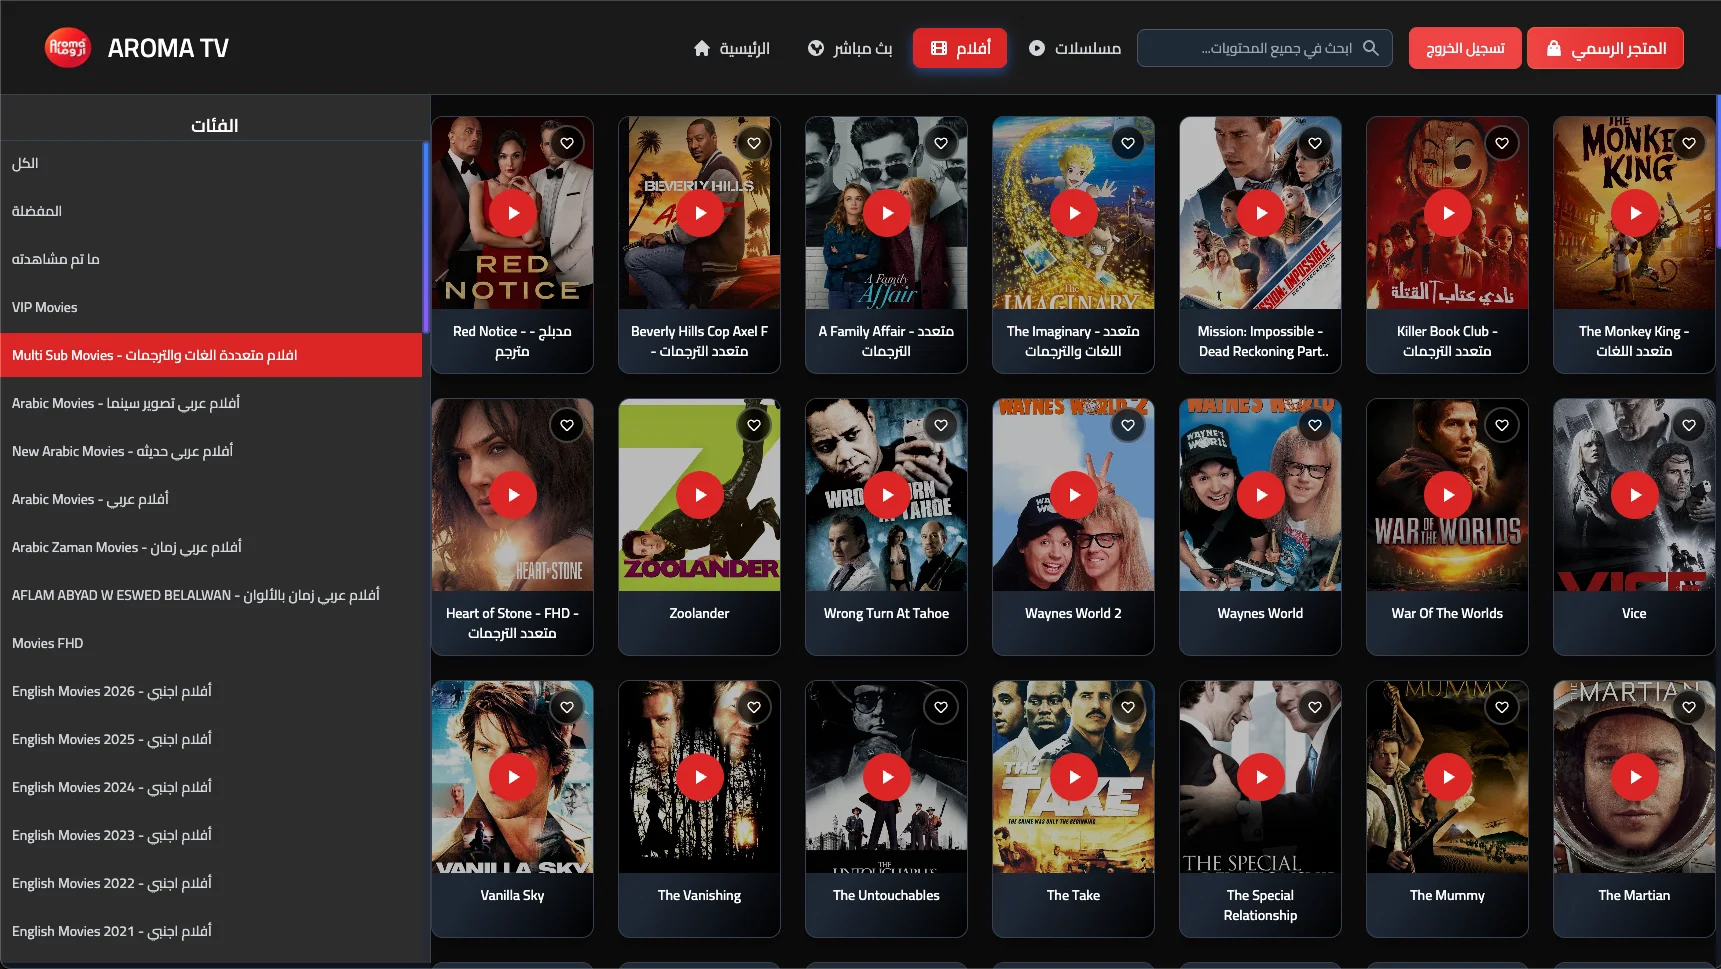Play Wrong Turn At Tahoe
The width and height of the screenshot is (1721, 969).
(887, 495)
